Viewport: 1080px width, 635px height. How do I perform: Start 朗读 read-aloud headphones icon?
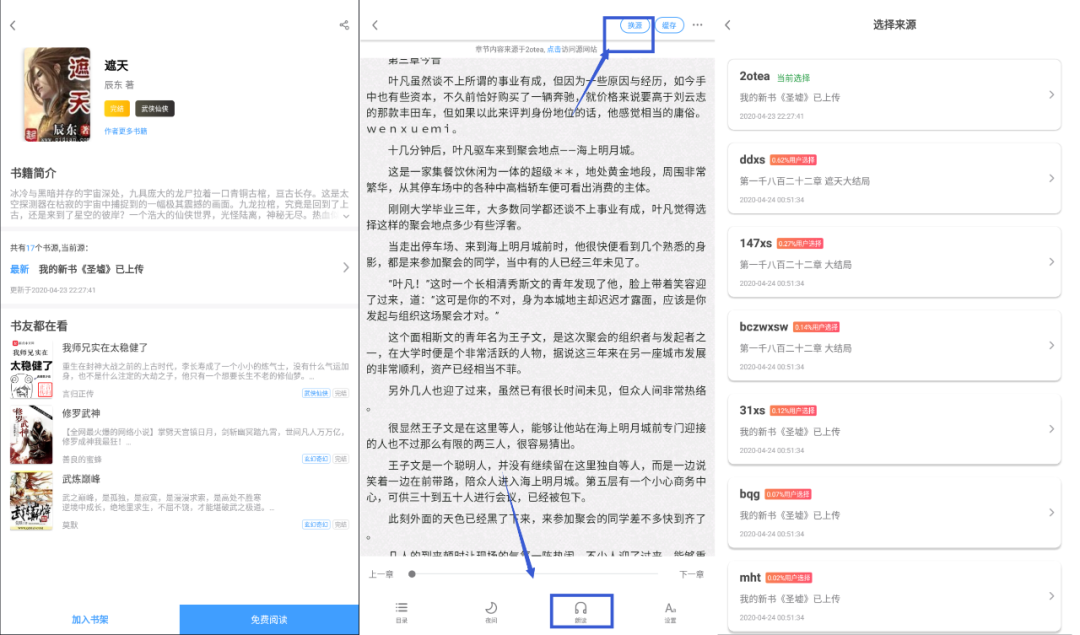click(x=581, y=612)
